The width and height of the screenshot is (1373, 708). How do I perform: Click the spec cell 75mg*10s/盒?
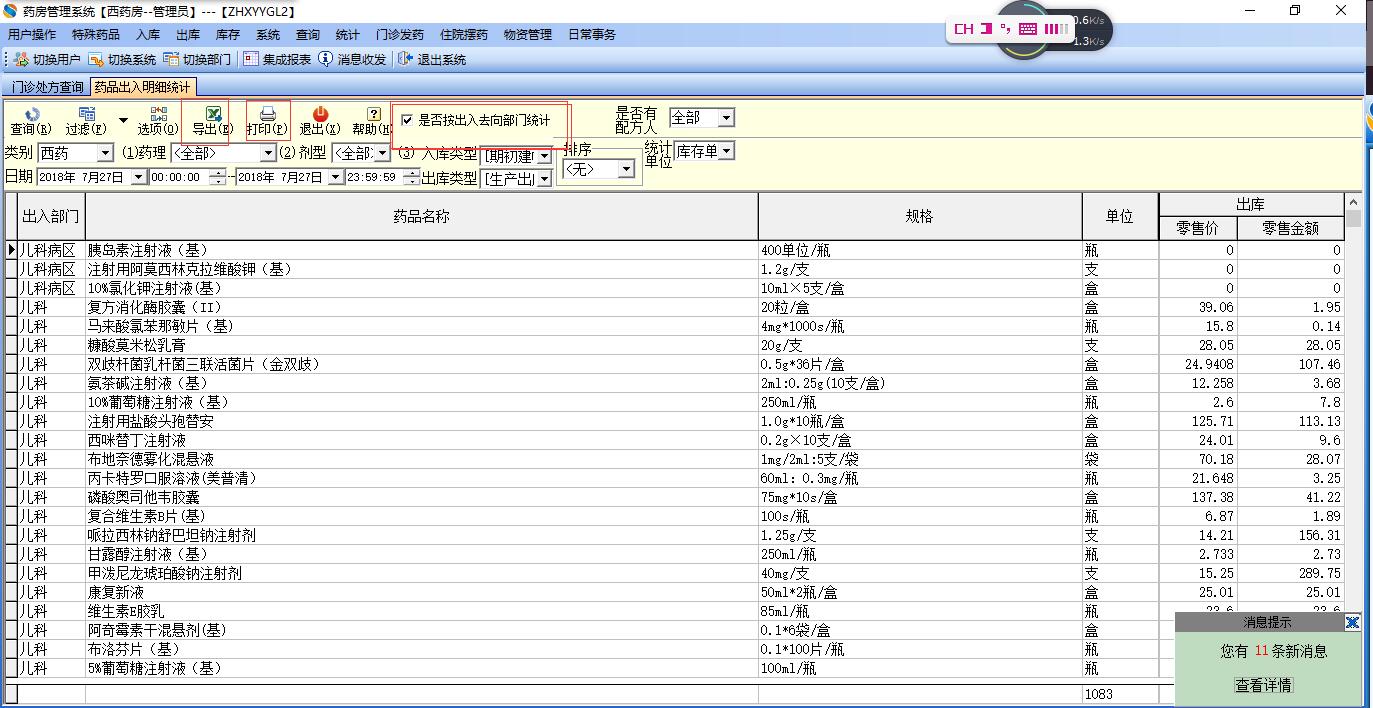920,497
